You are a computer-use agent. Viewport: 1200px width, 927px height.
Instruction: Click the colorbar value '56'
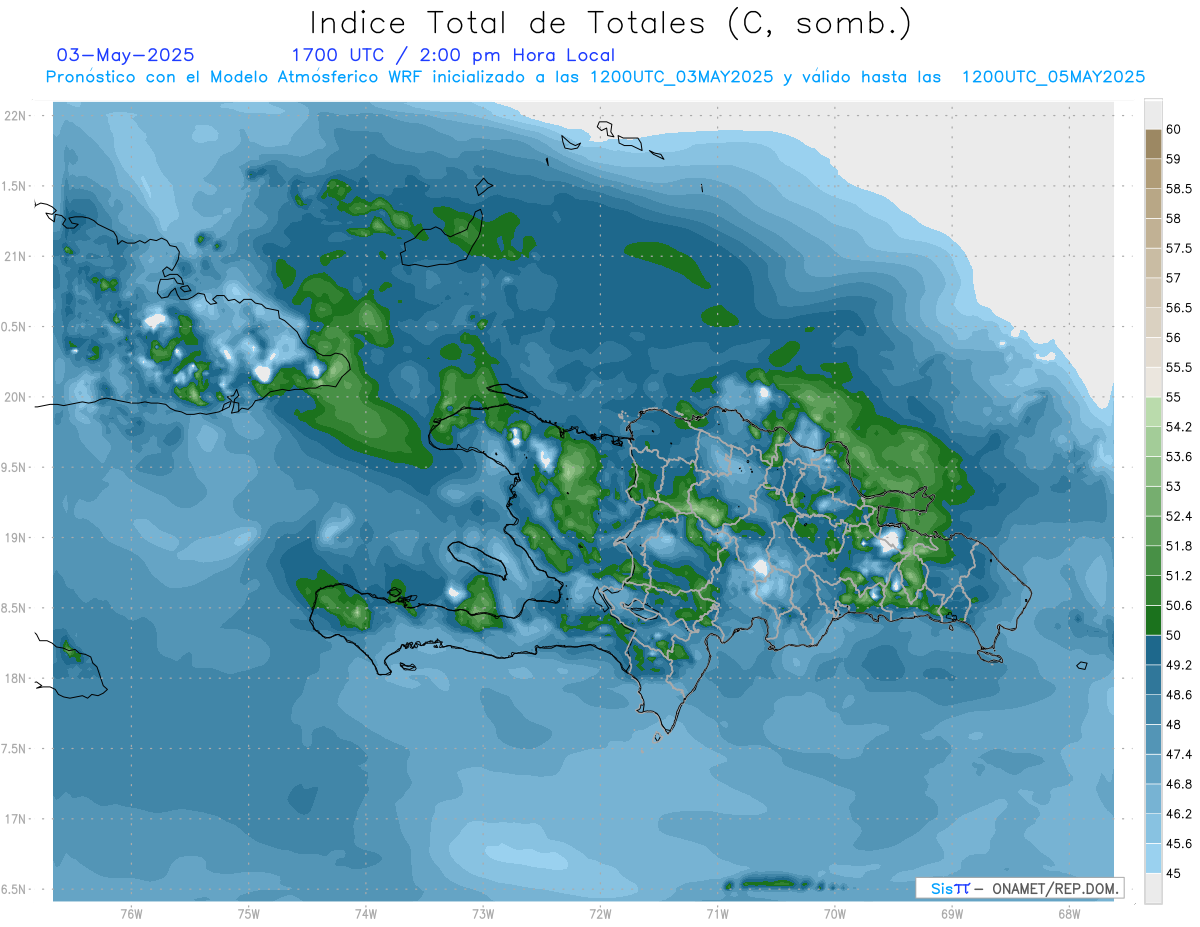(x=1174, y=338)
